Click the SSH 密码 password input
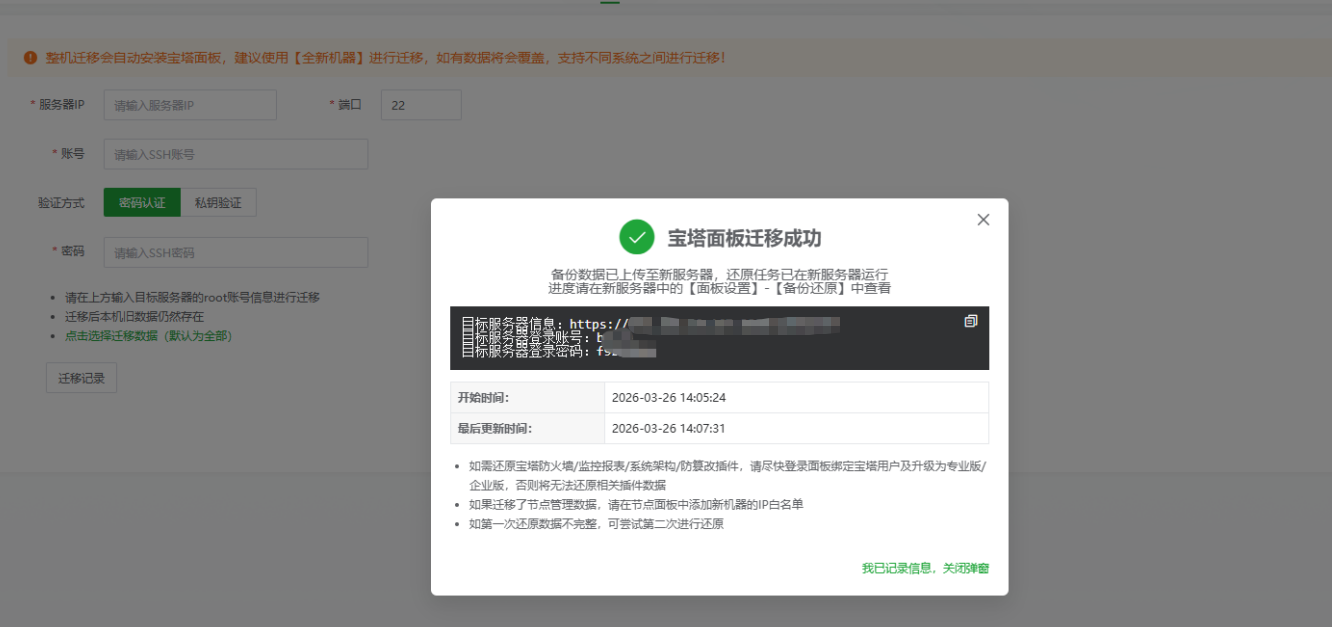 [236, 251]
